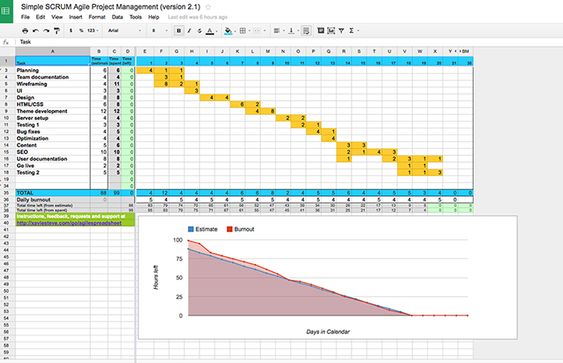
Task: Open text color picker
Action: 210,31
